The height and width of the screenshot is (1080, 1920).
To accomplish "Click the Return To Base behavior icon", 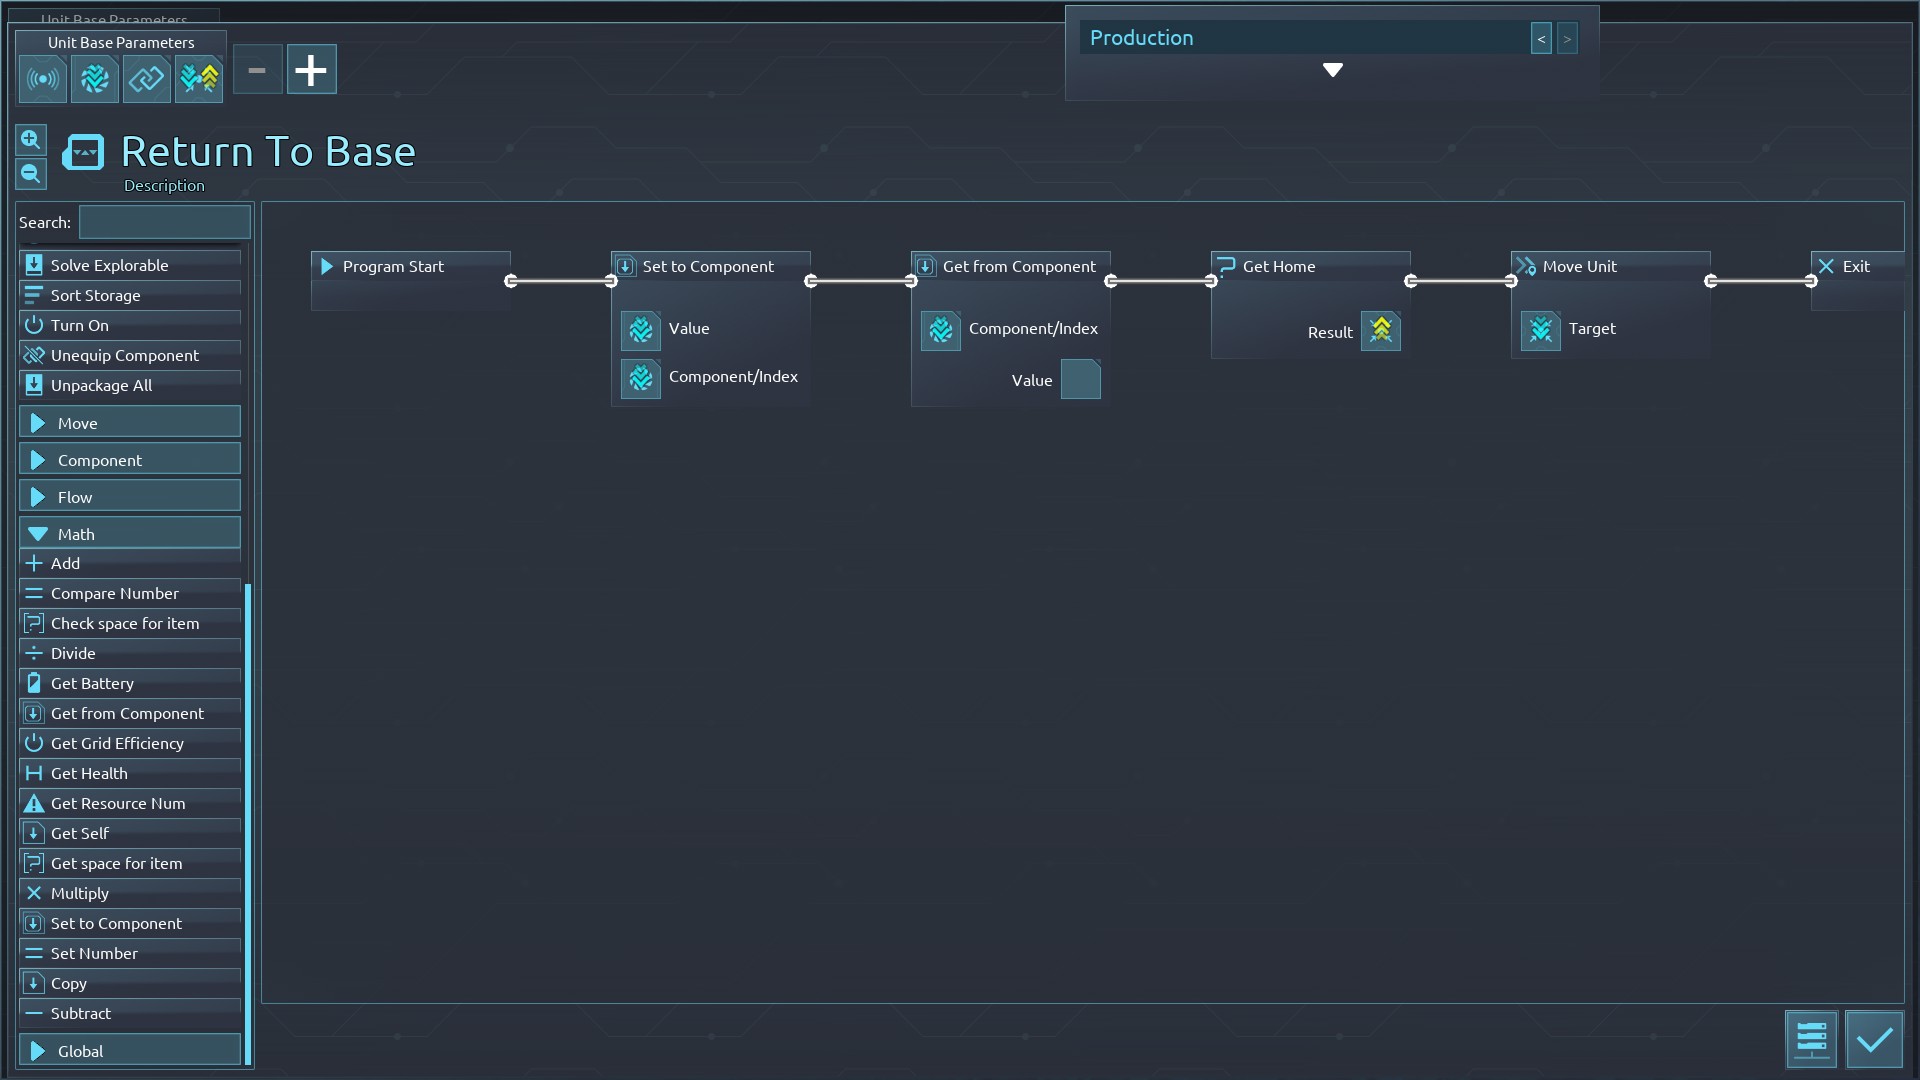I will [83, 153].
